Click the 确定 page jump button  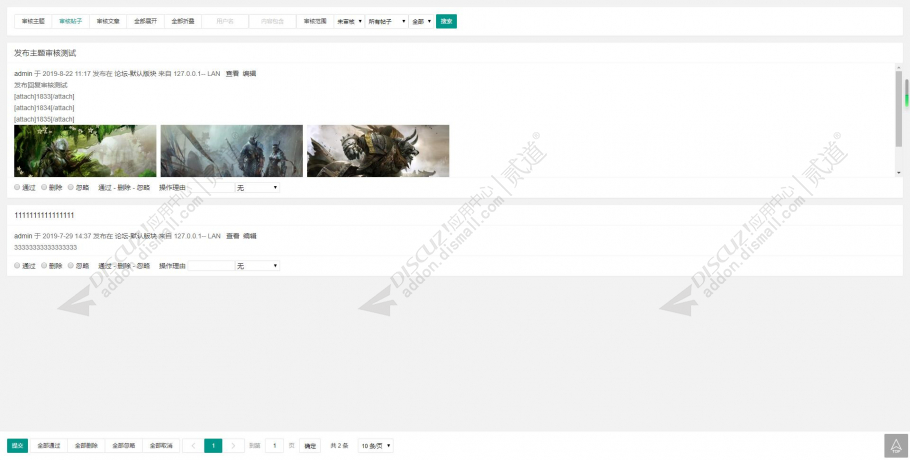point(310,445)
